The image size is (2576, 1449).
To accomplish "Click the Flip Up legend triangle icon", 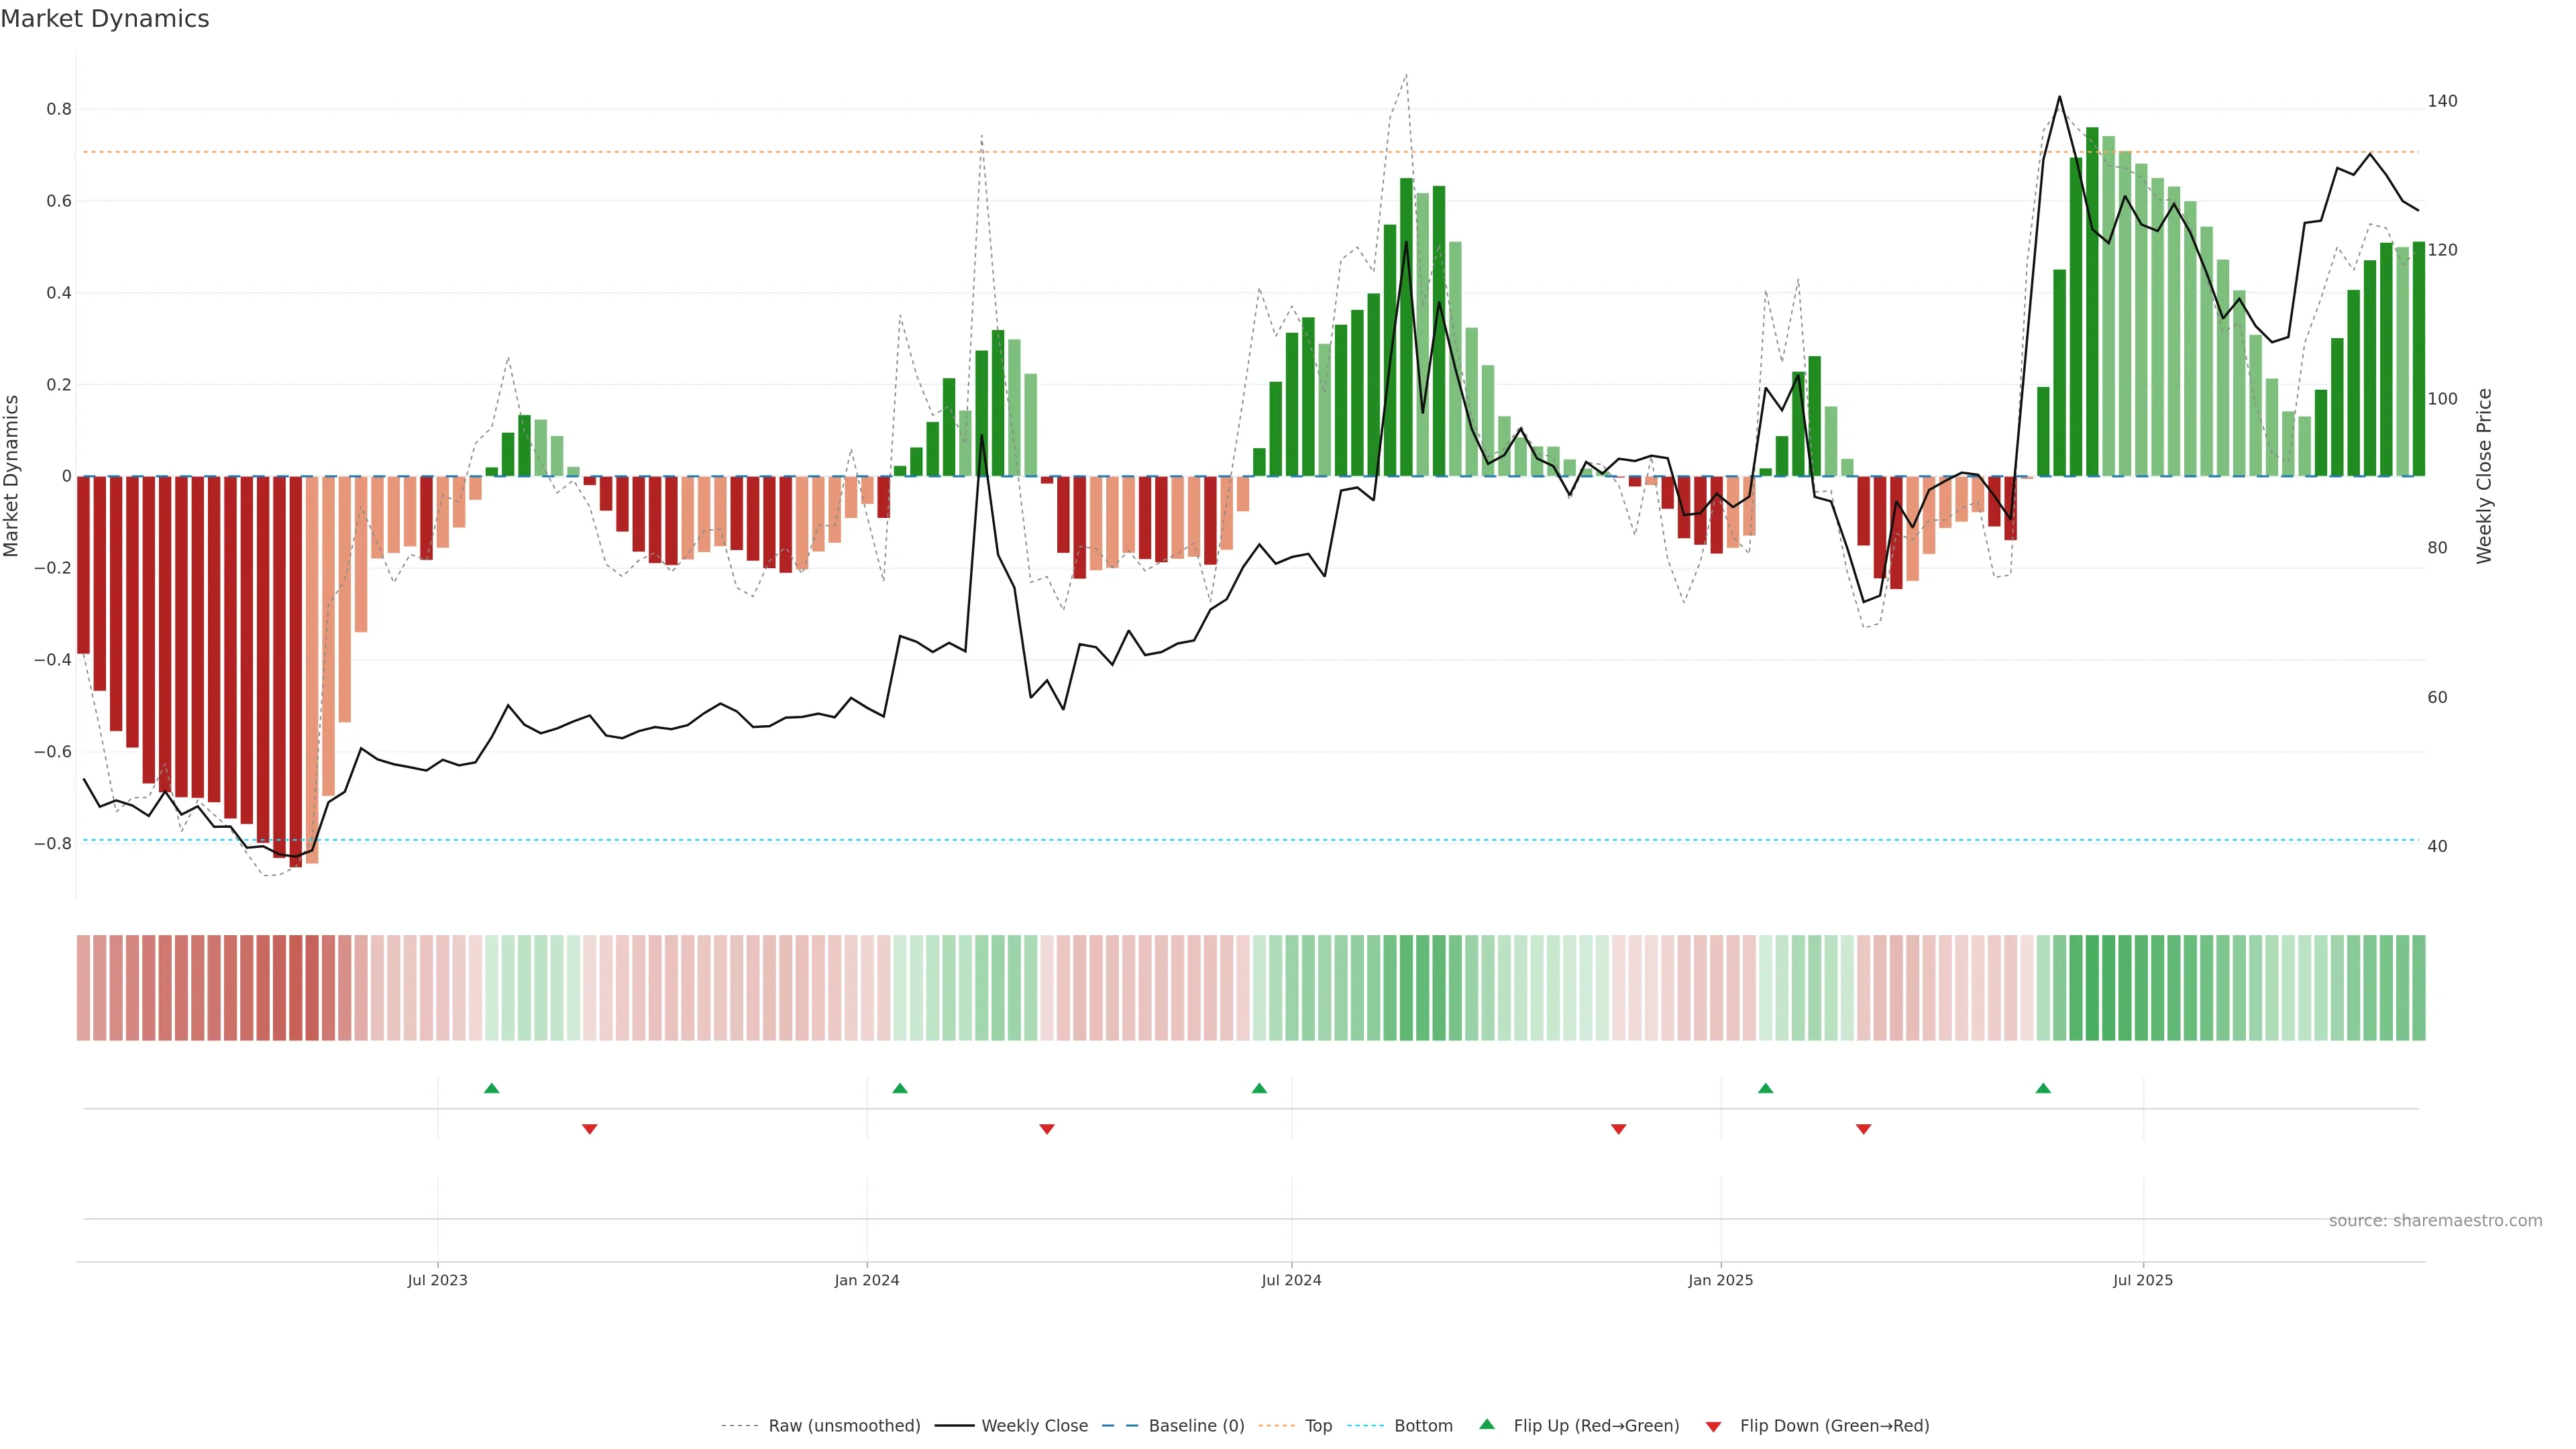I will [x=1487, y=1425].
